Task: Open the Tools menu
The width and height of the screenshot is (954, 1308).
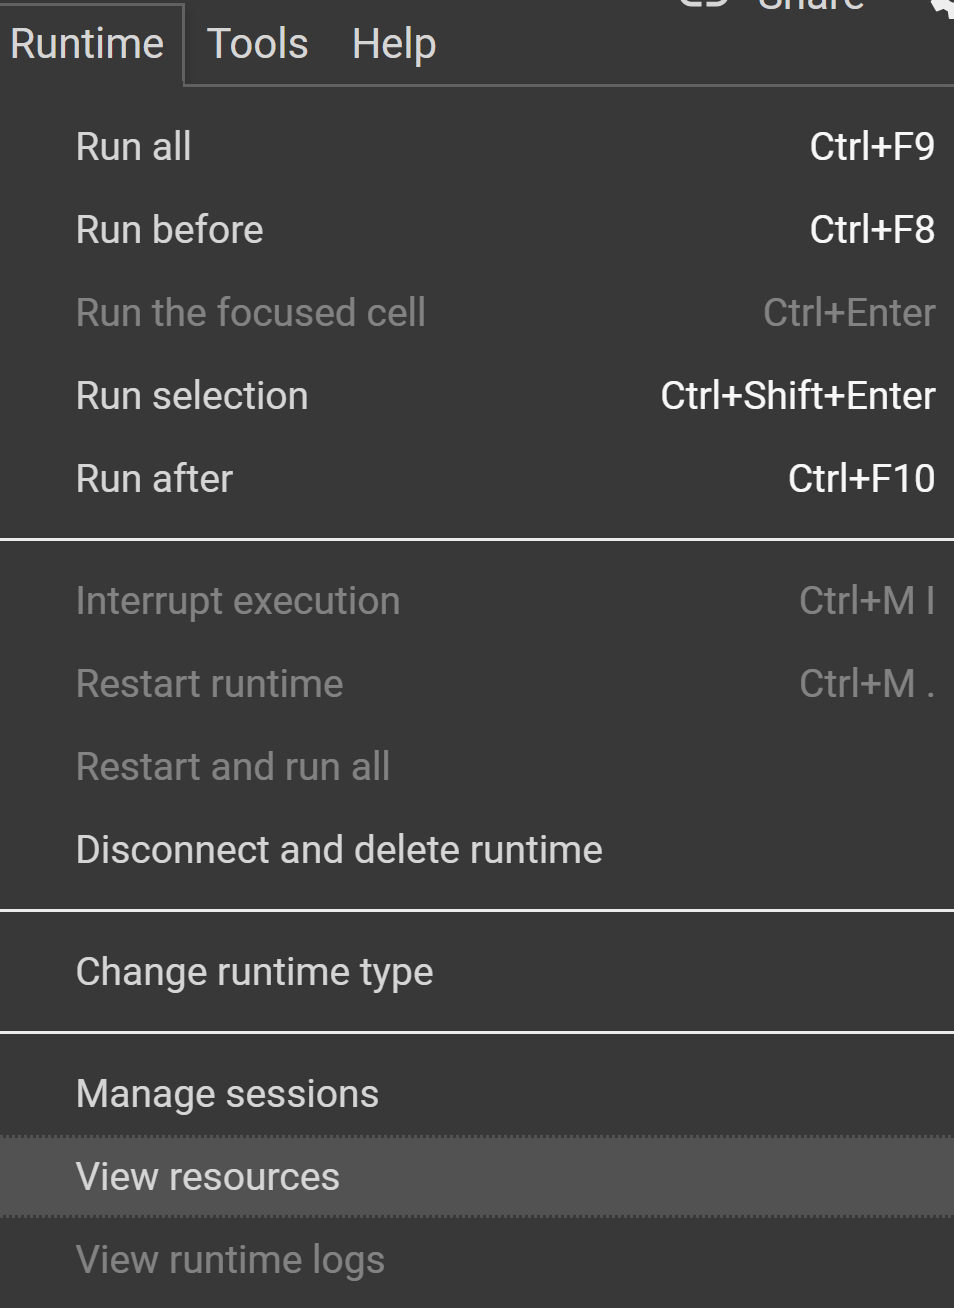Action: click(256, 43)
